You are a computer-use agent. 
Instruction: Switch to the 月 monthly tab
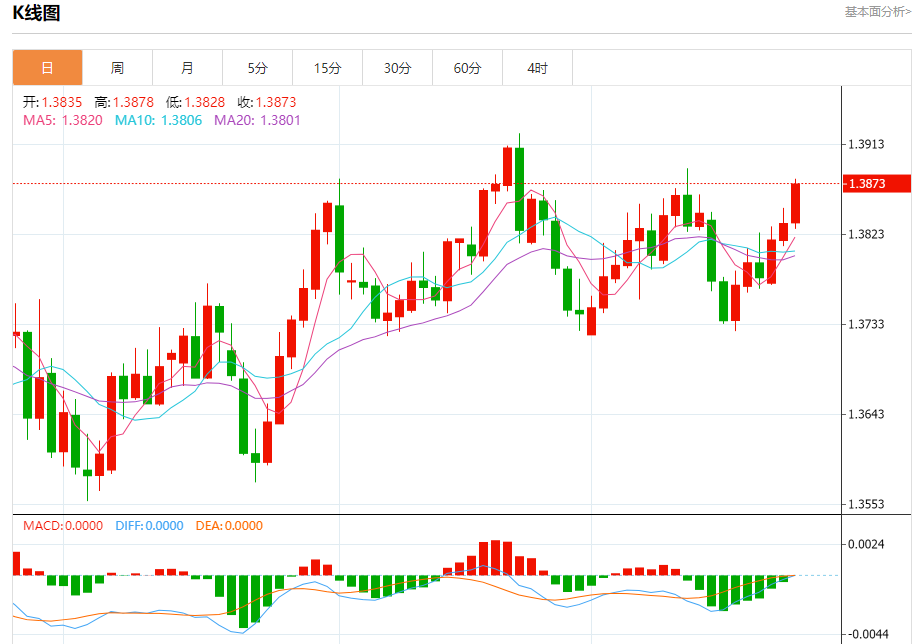[188, 68]
